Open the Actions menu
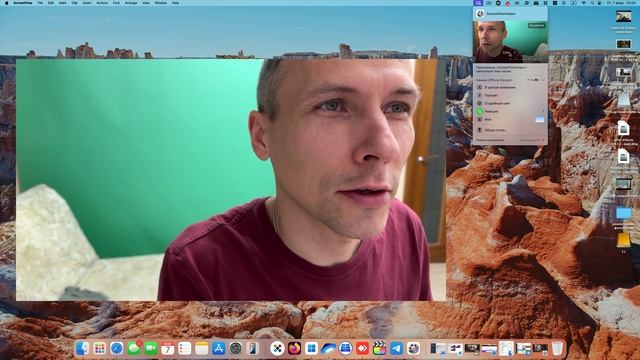The height and width of the screenshot is (360, 640). pyautogui.click(x=102, y=3)
